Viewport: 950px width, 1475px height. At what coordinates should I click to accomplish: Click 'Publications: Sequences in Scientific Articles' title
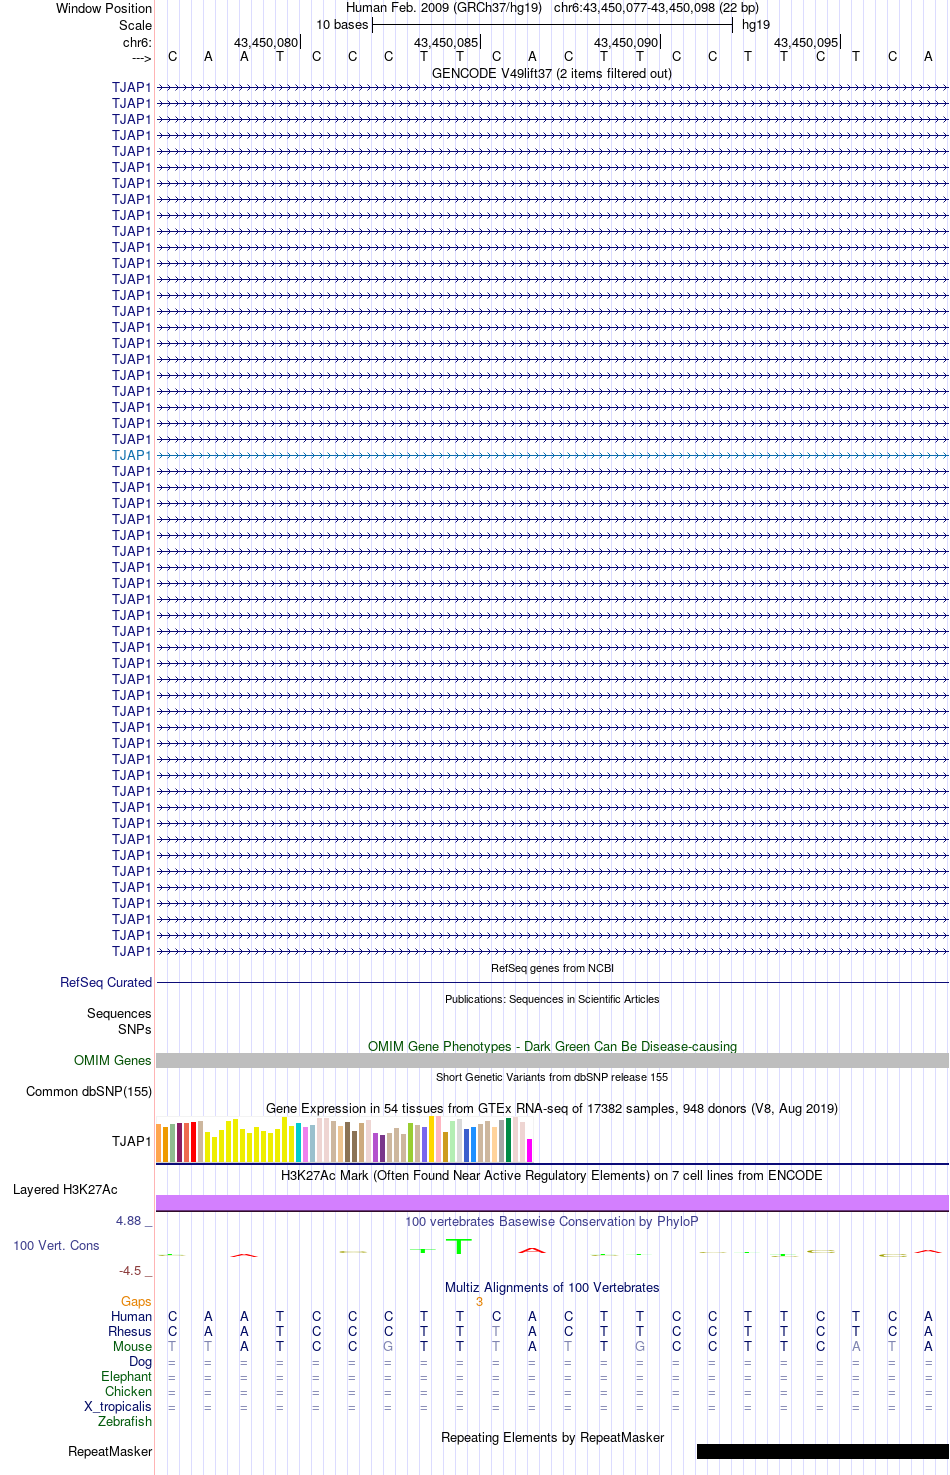[552, 999]
